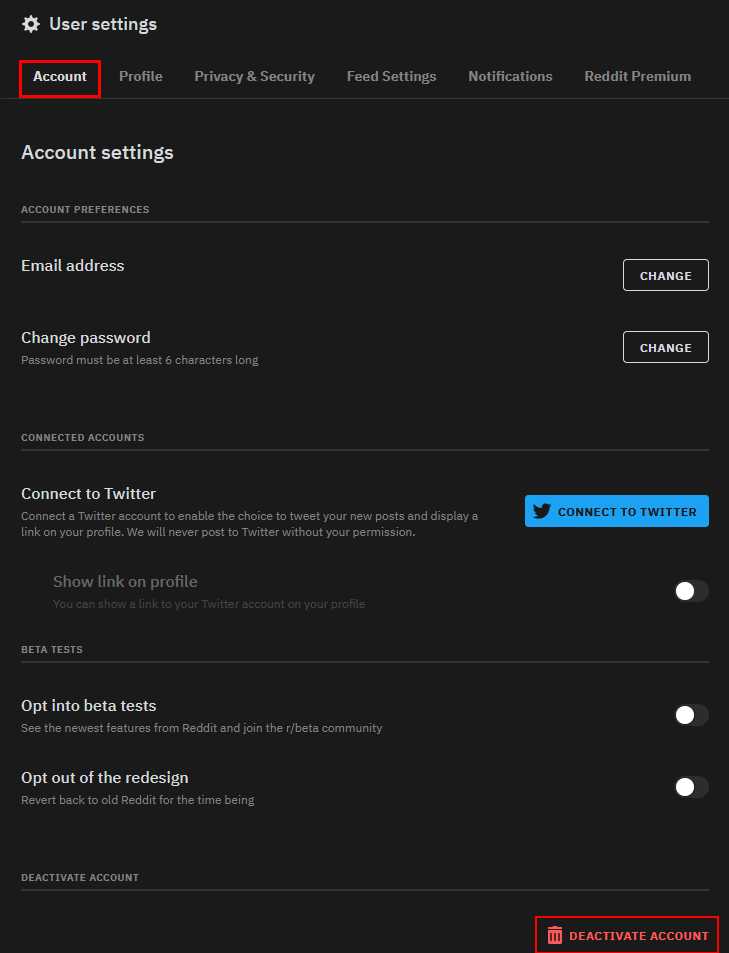
Task: Click 'Password must be at least 6 characters long'
Action: tap(140, 360)
